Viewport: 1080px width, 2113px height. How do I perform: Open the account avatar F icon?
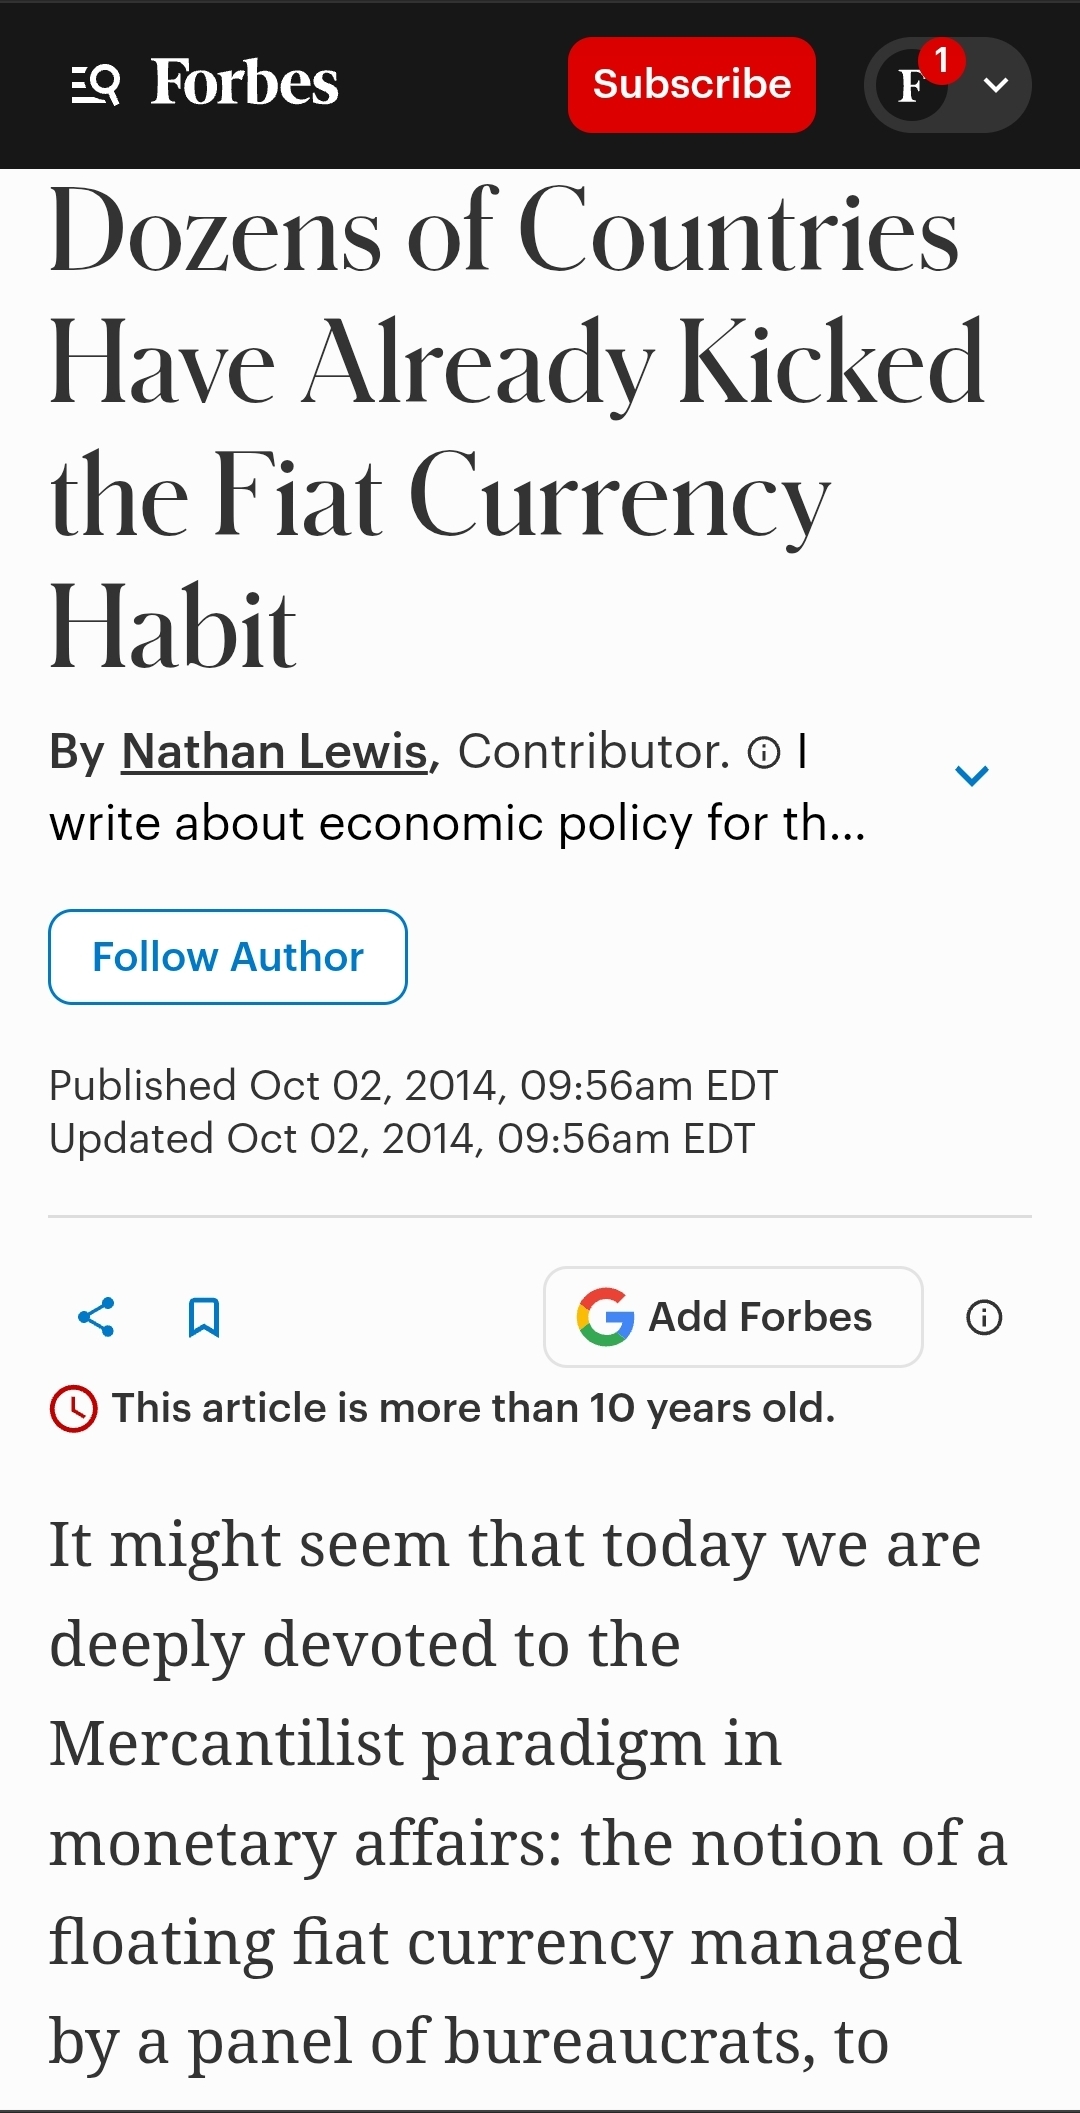tap(910, 87)
